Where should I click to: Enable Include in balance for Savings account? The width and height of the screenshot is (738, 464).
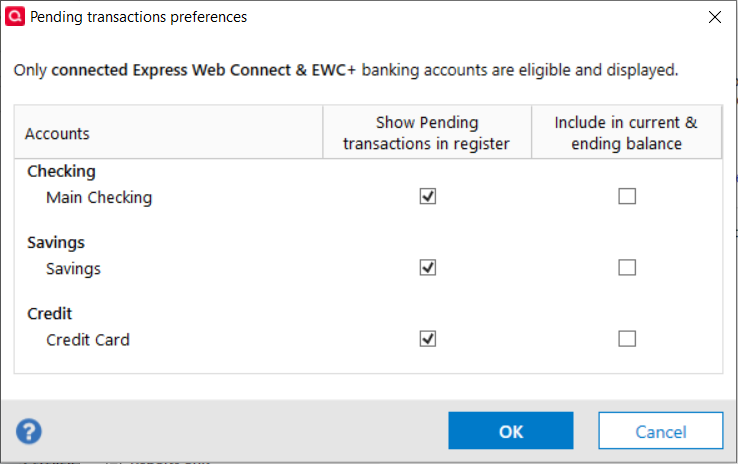point(627,268)
